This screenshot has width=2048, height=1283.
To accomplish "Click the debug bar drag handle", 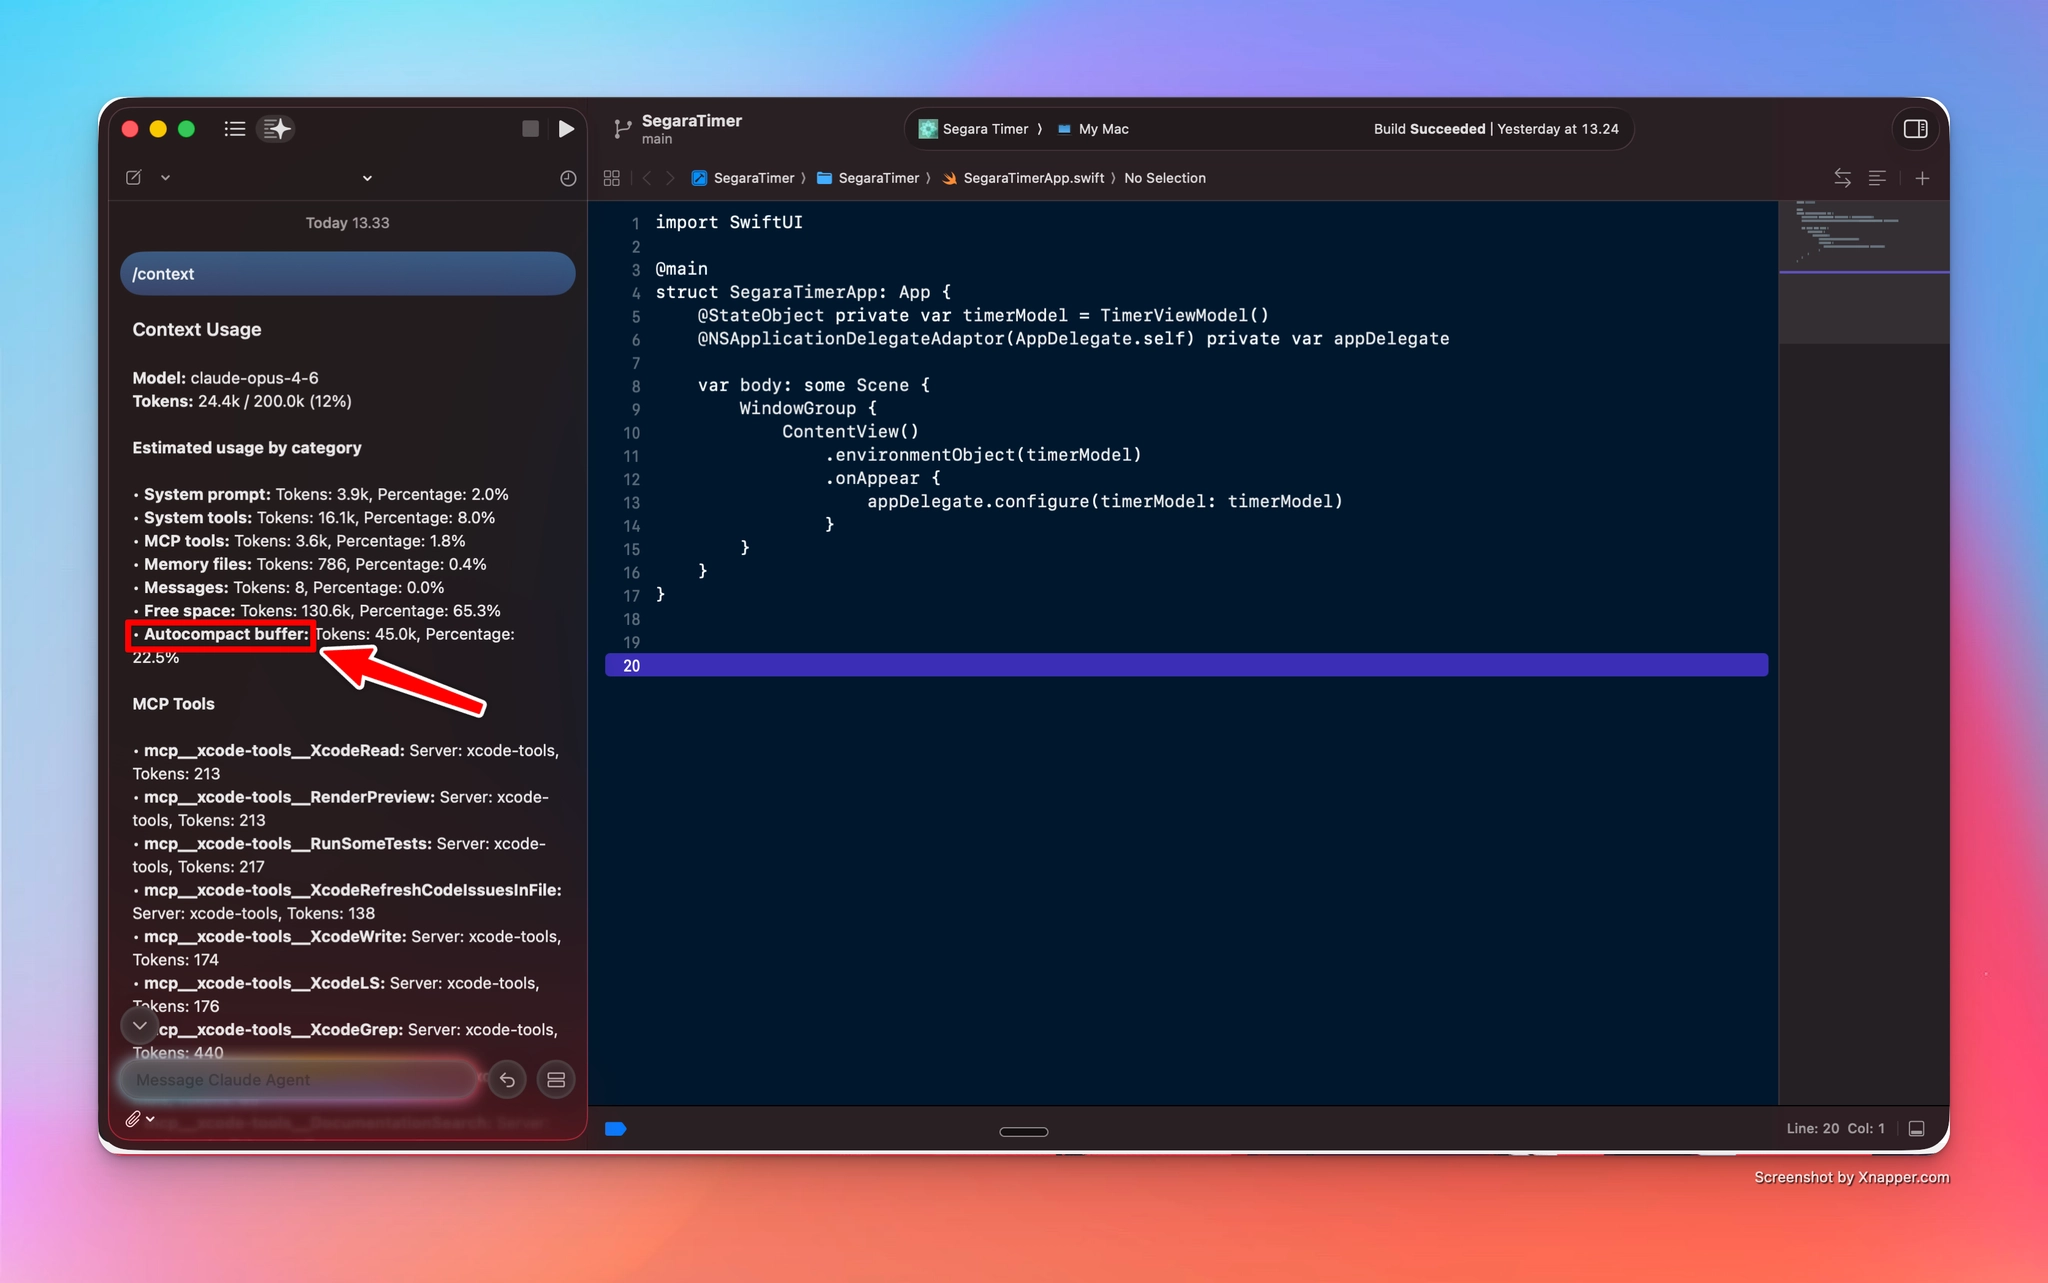I will (x=1024, y=1132).
